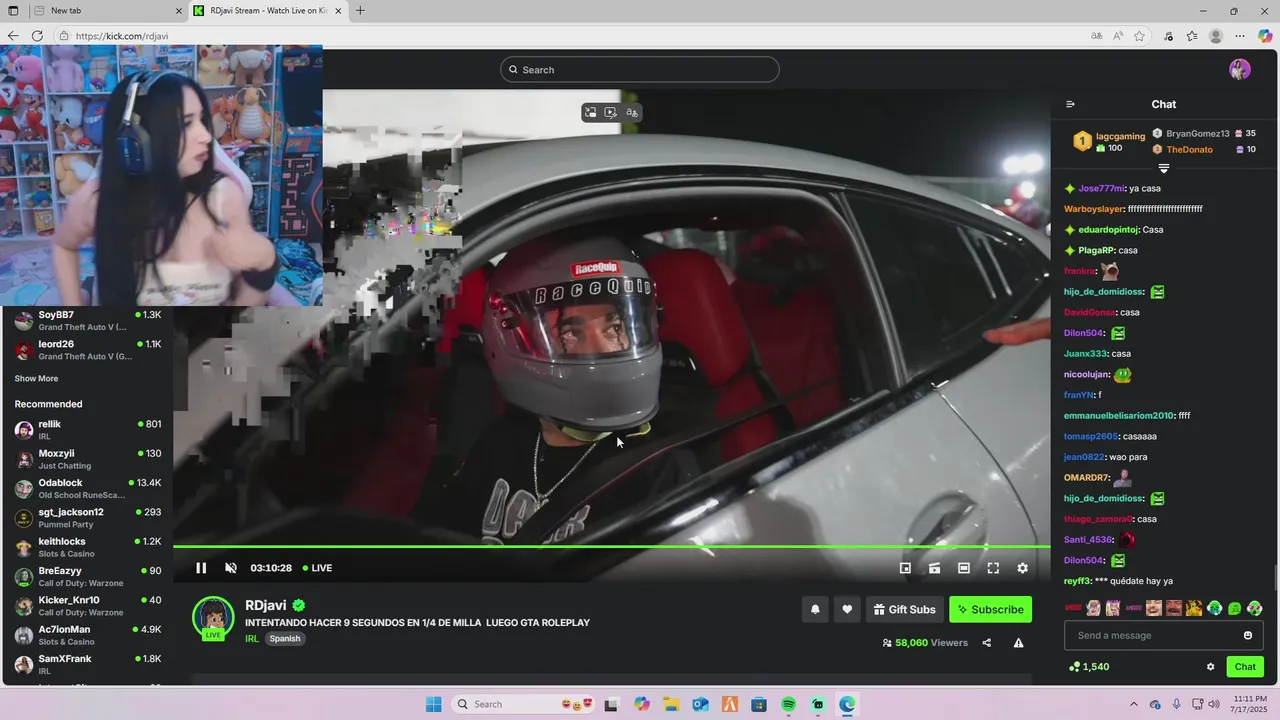Image resolution: width=1280 pixels, height=720 pixels.
Task: Open Copilot icon in Edge toolbar
Action: (x=1265, y=36)
